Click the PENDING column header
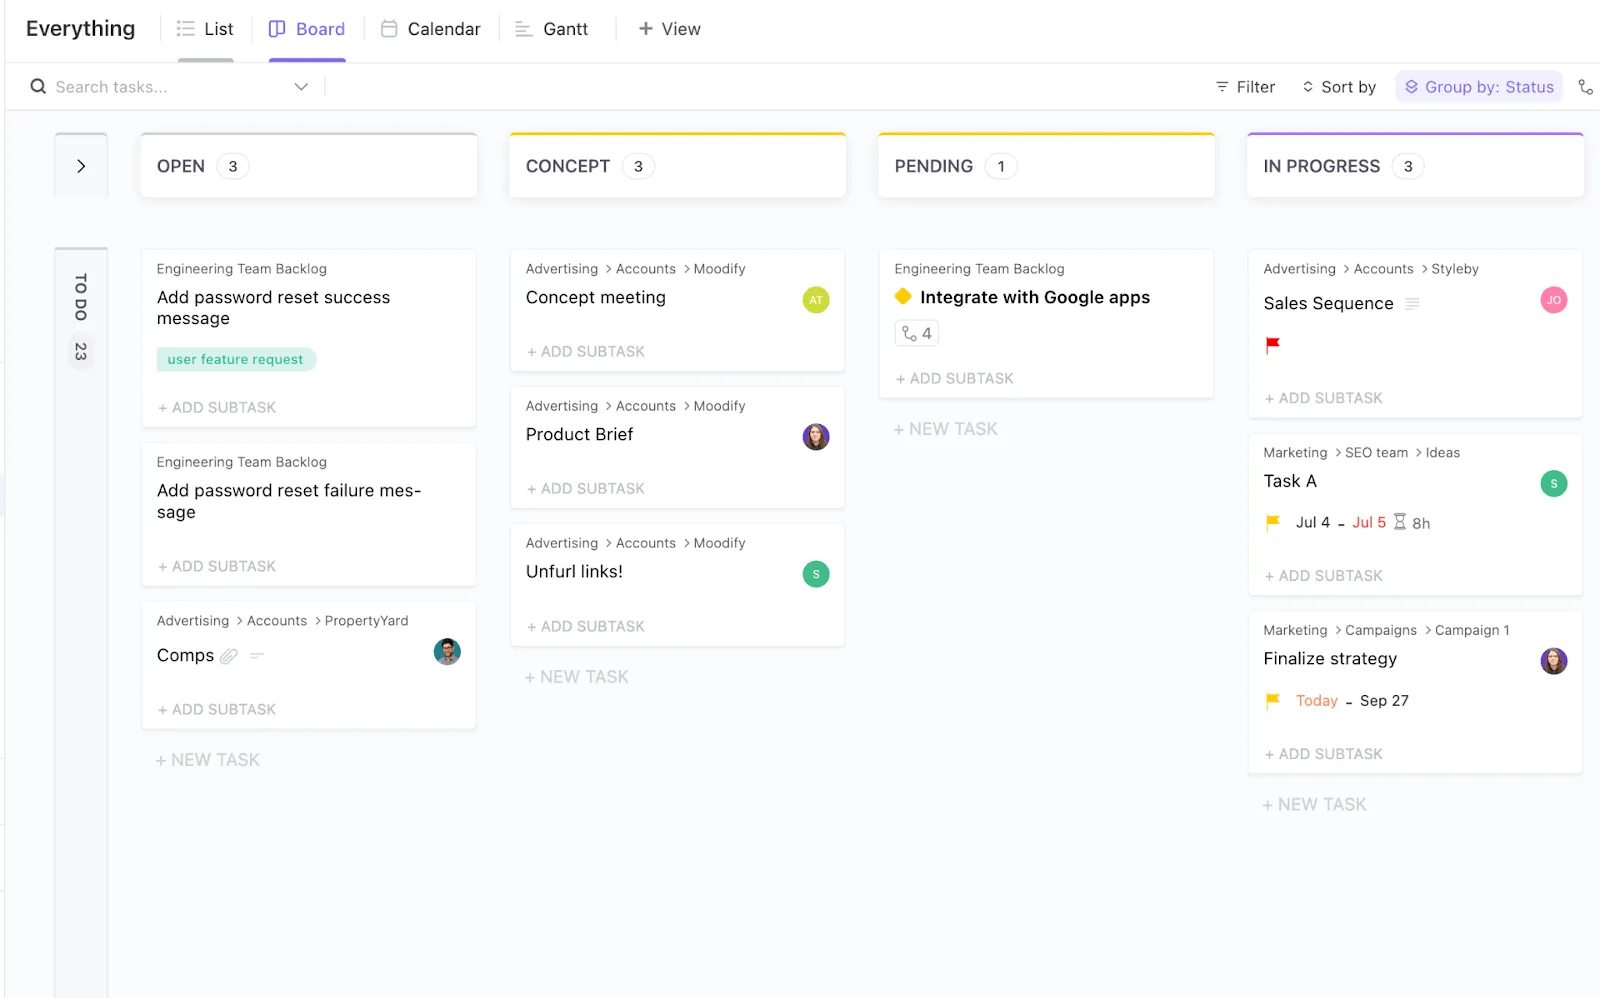 [x=1047, y=166]
